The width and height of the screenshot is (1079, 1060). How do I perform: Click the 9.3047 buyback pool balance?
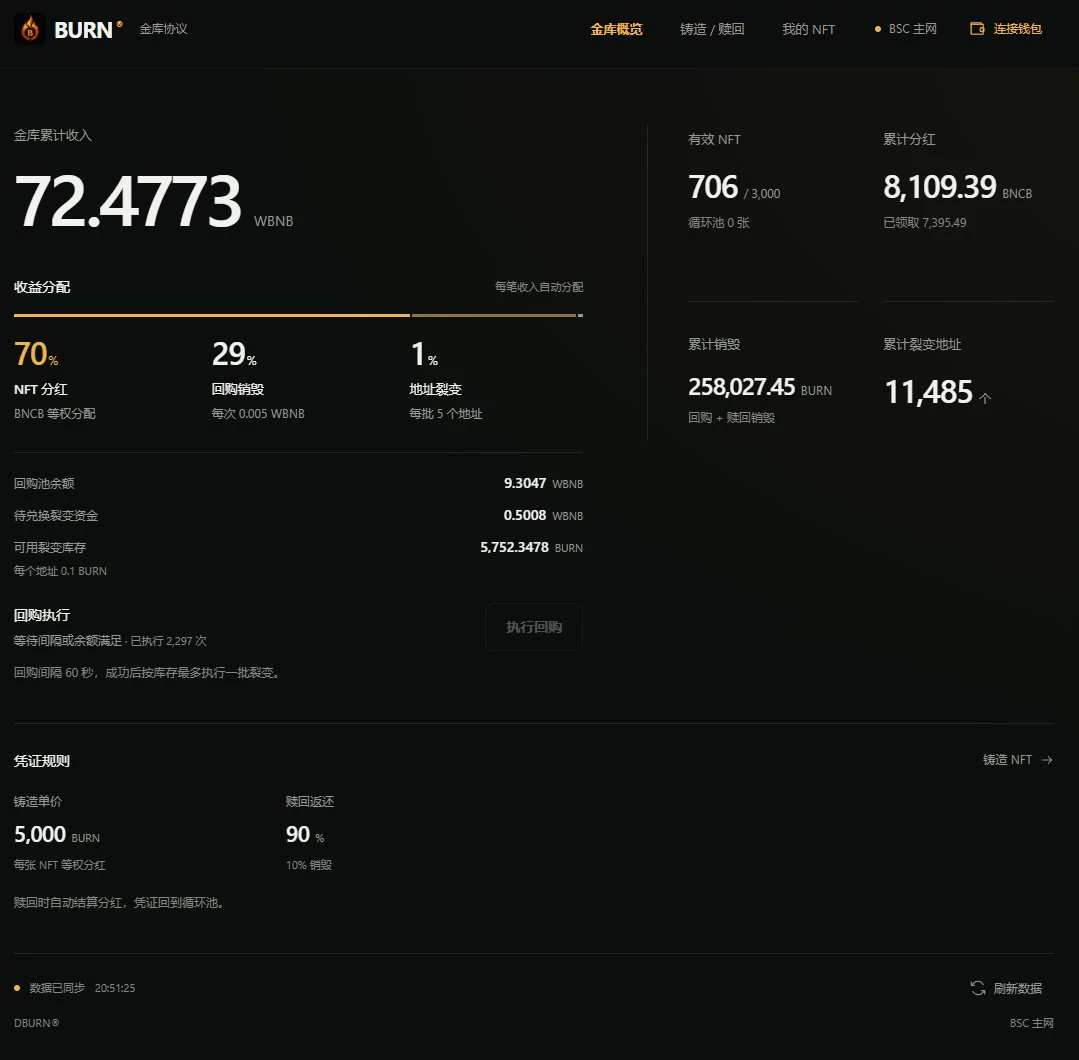(525, 483)
